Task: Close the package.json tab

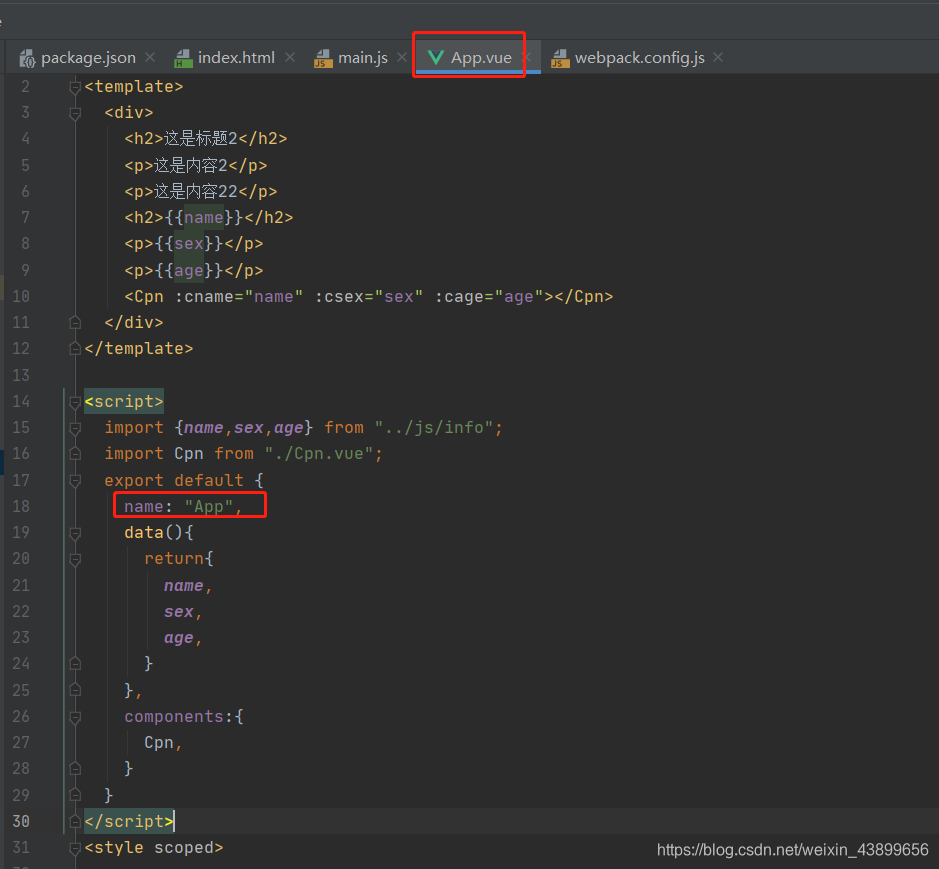Action: 150,57
